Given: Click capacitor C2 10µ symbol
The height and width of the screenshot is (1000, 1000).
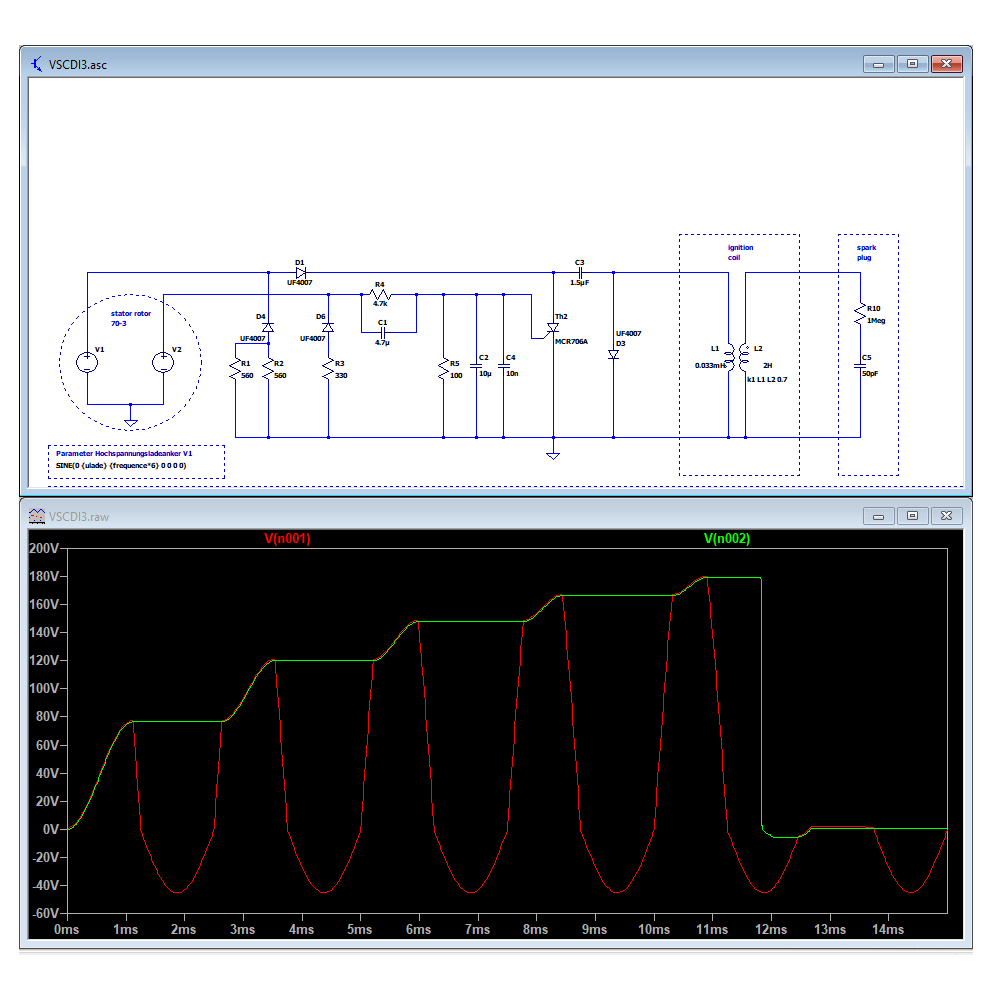Looking at the screenshot, I should 476,367.
